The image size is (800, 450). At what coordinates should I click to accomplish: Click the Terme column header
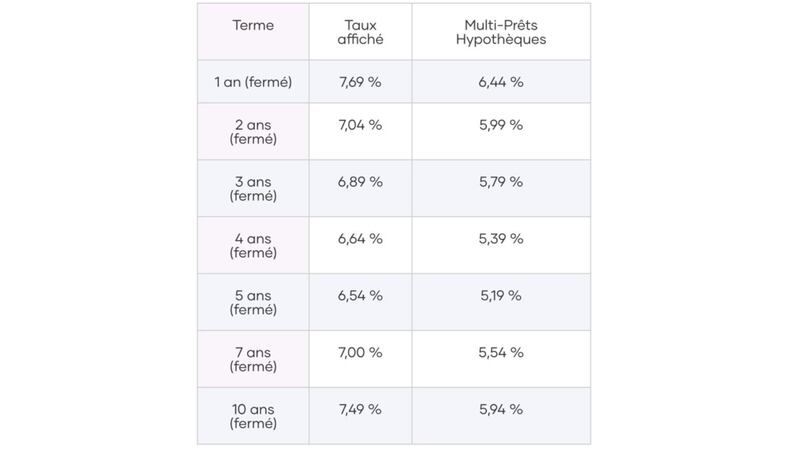(253, 25)
